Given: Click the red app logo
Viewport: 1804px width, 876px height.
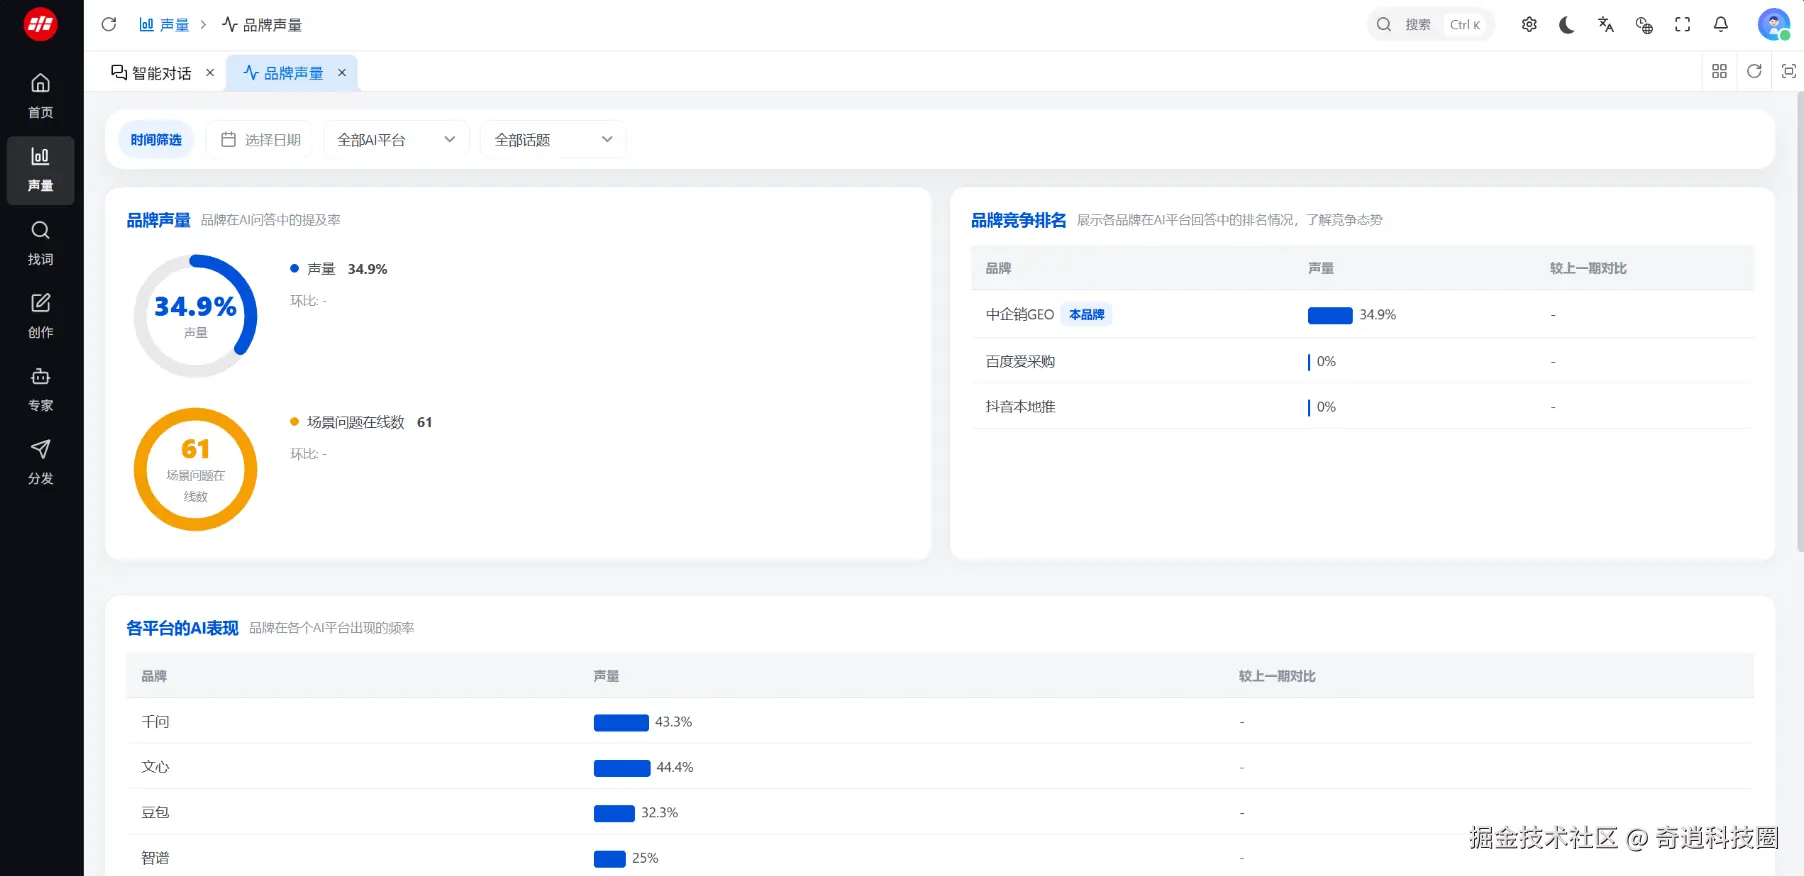Looking at the screenshot, I should tap(40, 24).
